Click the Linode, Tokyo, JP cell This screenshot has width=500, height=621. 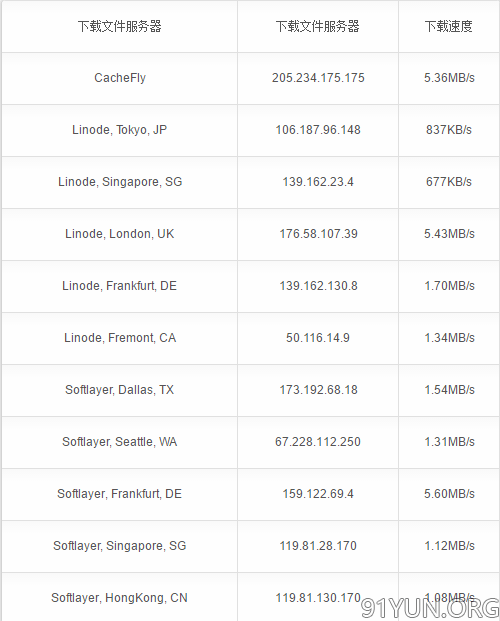tap(120, 130)
